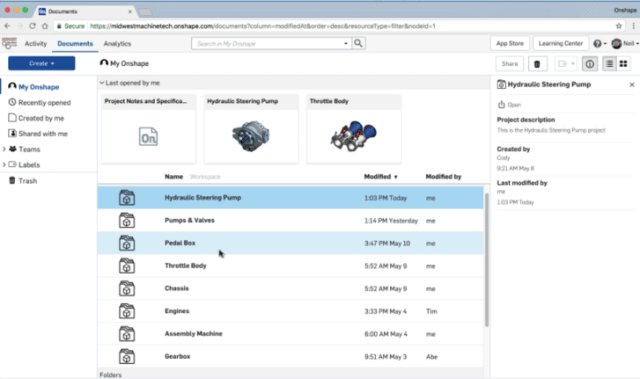
Task: Click the Folders section heading
Action: coord(111,375)
